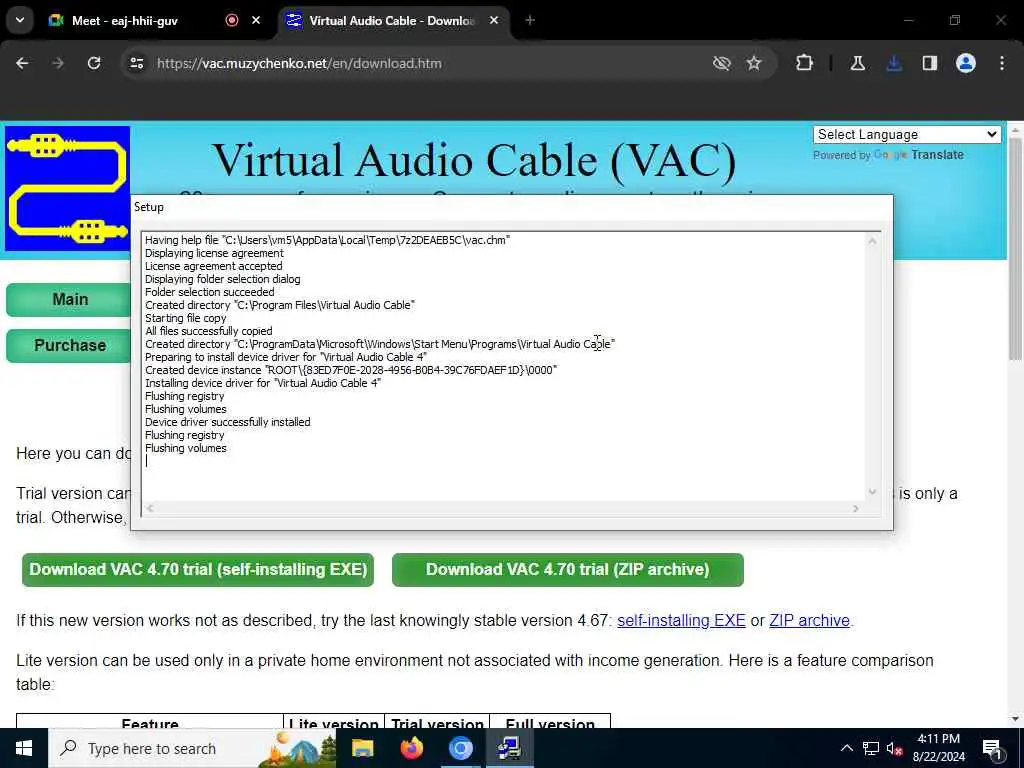Click Download VAC 4.70 trial ZIP archive
Image resolution: width=1024 pixels, height=768 pixels.
(x=568, y=569)
